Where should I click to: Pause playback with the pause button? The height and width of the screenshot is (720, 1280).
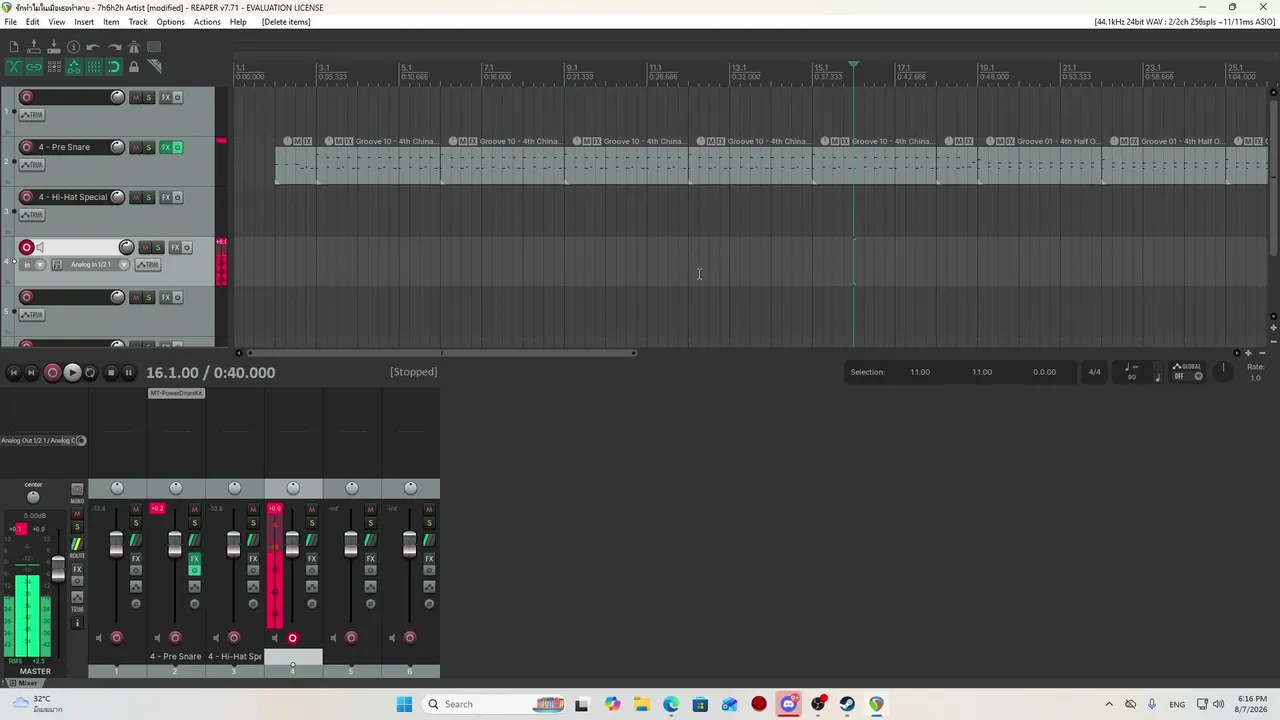point(128,372)
